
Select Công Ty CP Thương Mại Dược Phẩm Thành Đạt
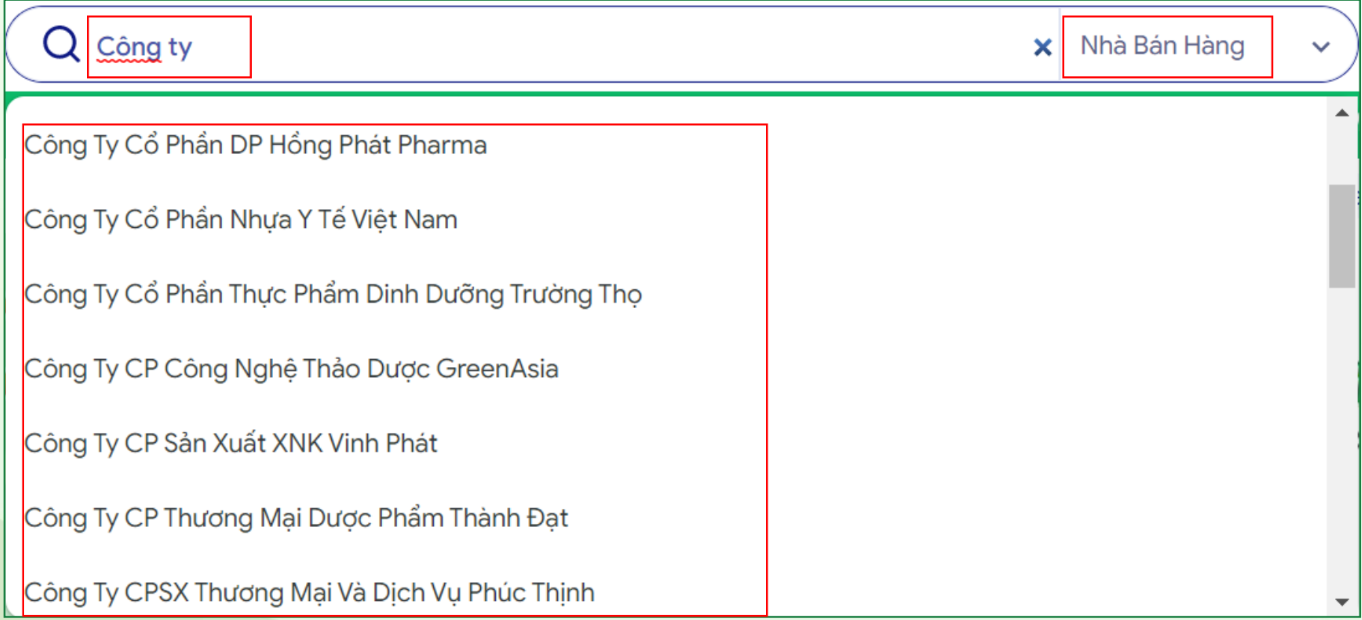(296, 518)
